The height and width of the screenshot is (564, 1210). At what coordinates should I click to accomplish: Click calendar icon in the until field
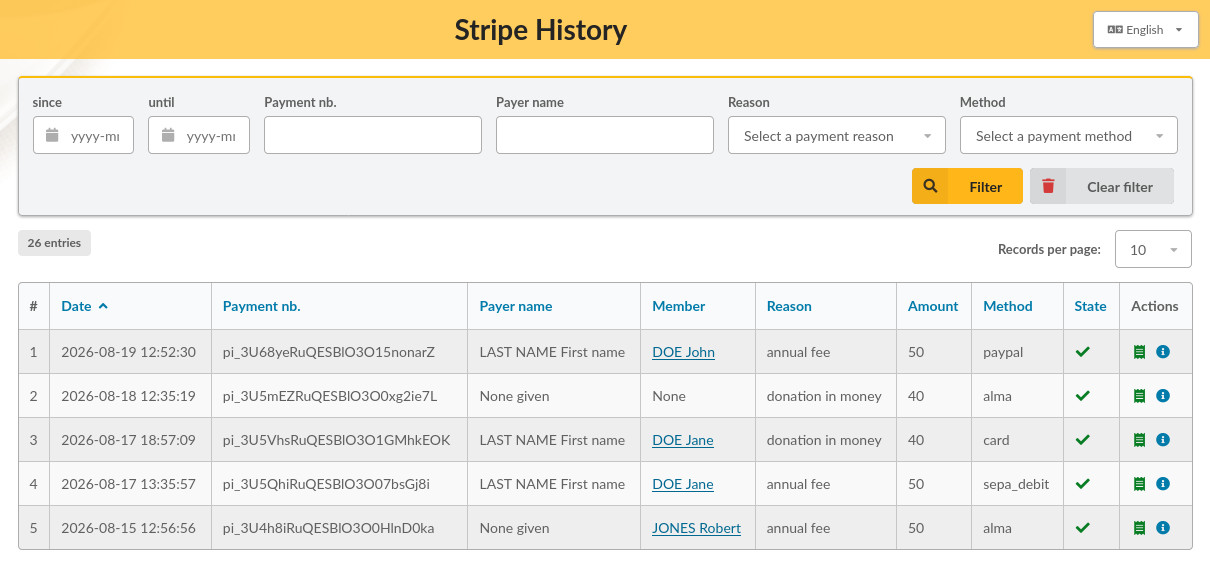168,135
